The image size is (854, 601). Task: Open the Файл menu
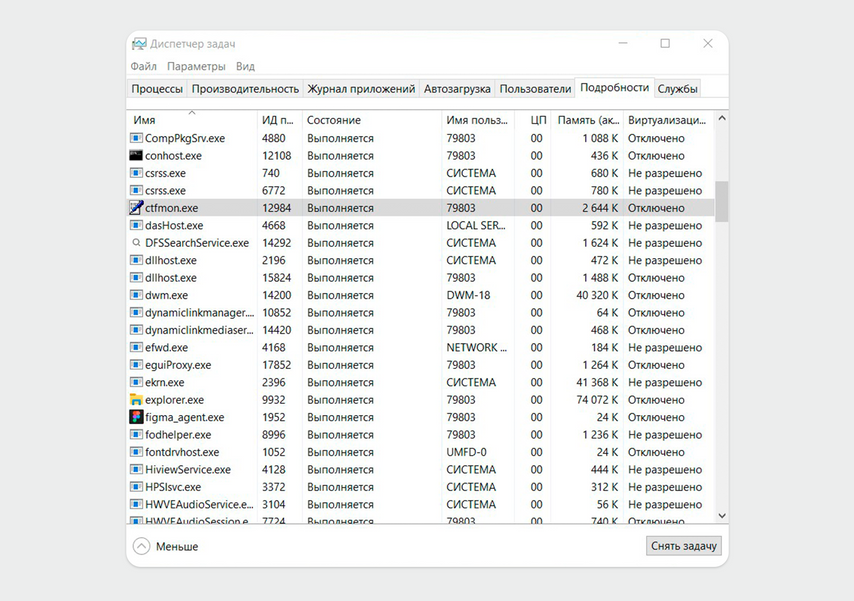[143, 66]
